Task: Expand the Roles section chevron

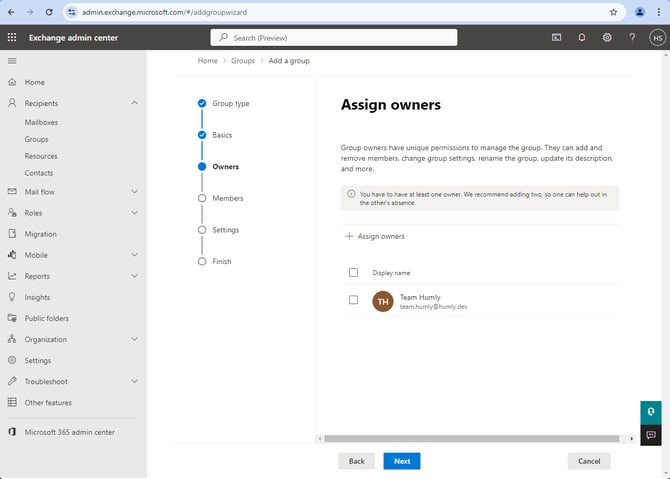Action: [x=134, y=213]
